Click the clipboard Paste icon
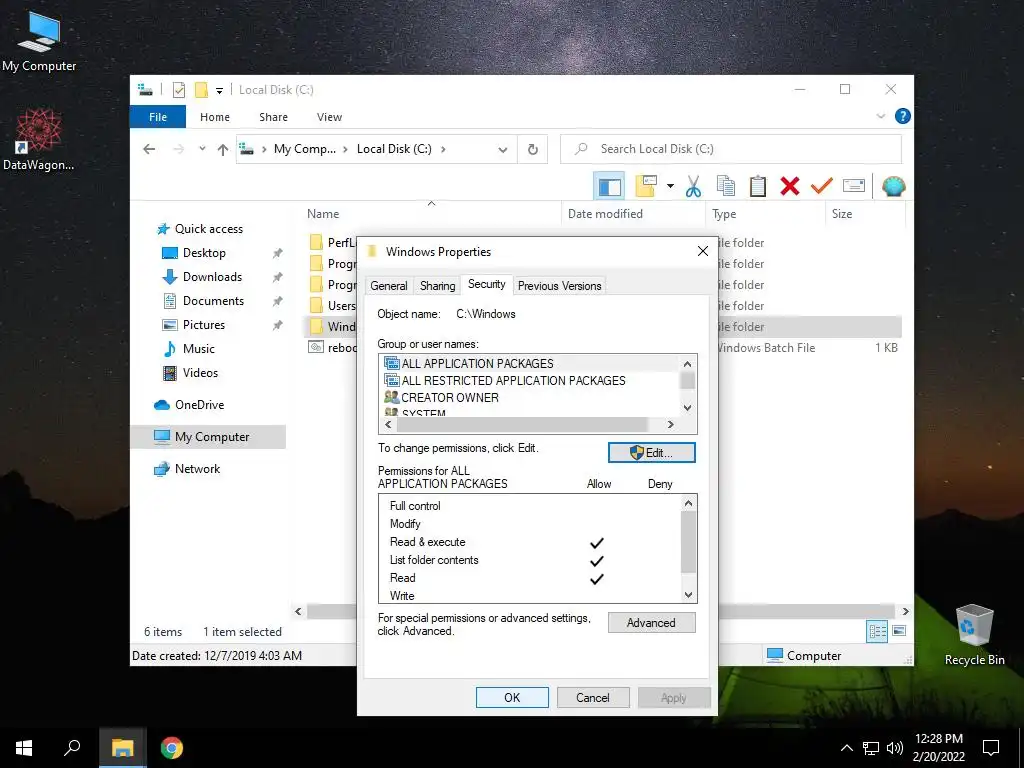 pos(758,186)
